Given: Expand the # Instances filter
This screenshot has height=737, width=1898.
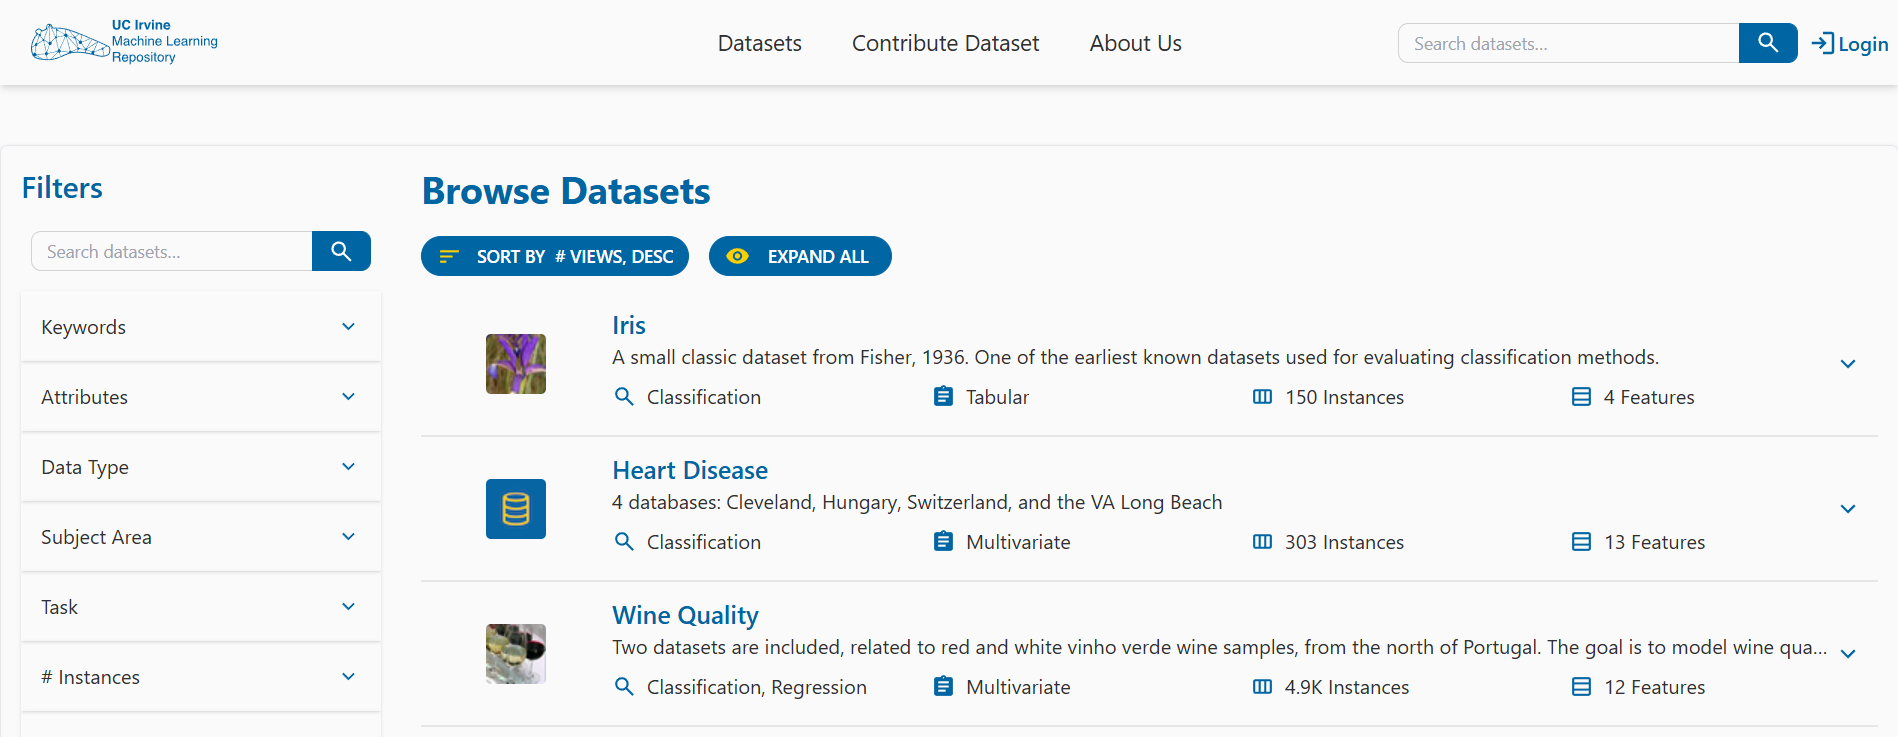Looking at the screenshot, I should (200, 677).
